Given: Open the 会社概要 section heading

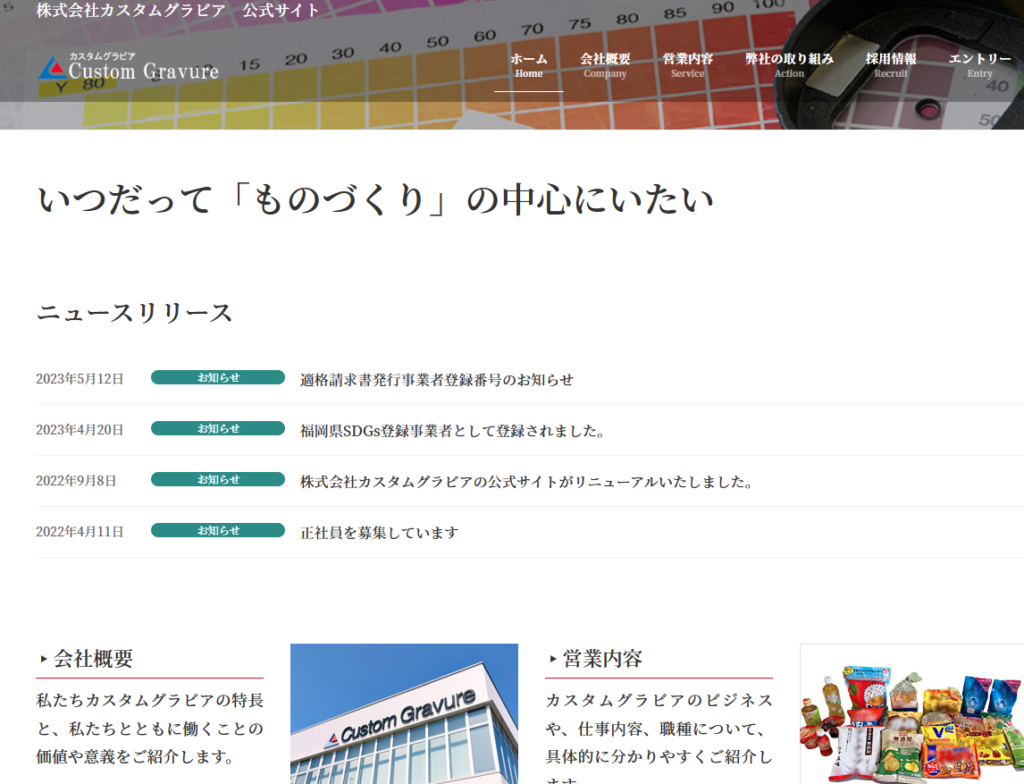Looking at the screenshot, I should (93, 659).
